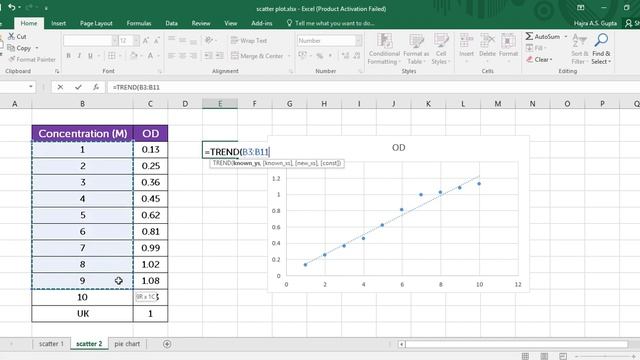Toggle Underline formatting

90,56
